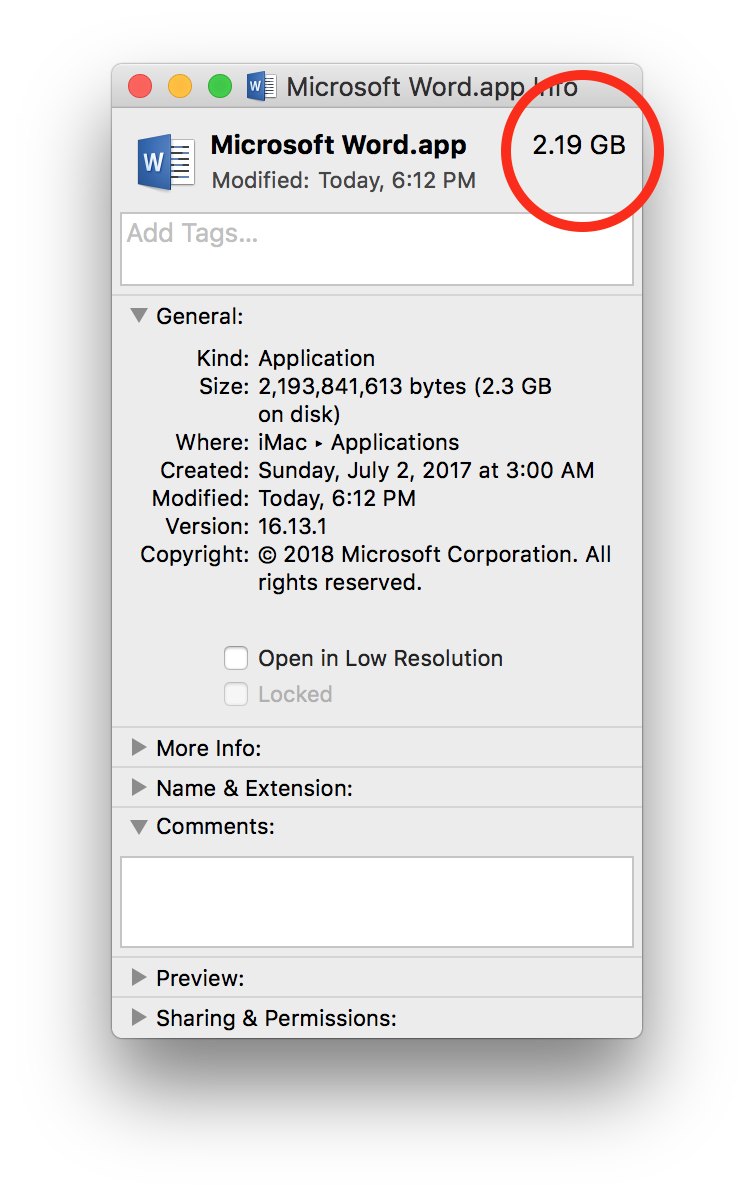
Task: Minimize the window with yellow button
Action: pyautogui.click(x=180, y=86)
